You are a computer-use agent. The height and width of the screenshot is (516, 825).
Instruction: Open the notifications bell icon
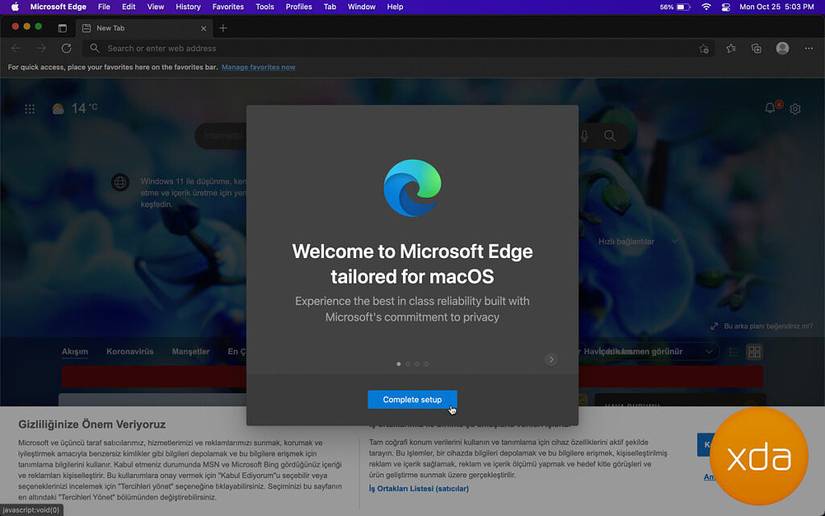(x=770, y=108)
